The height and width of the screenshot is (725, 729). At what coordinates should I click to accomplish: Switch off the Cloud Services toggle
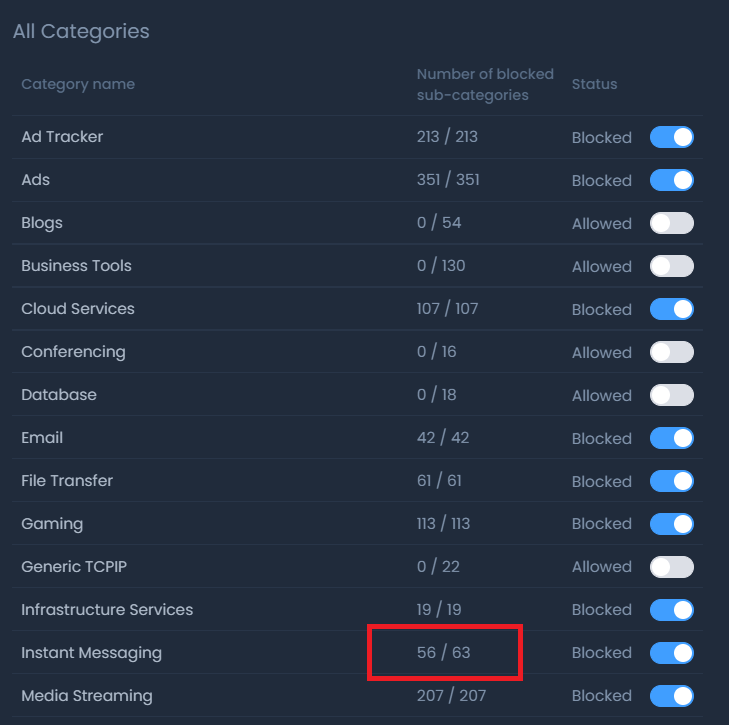coord(671,309)
